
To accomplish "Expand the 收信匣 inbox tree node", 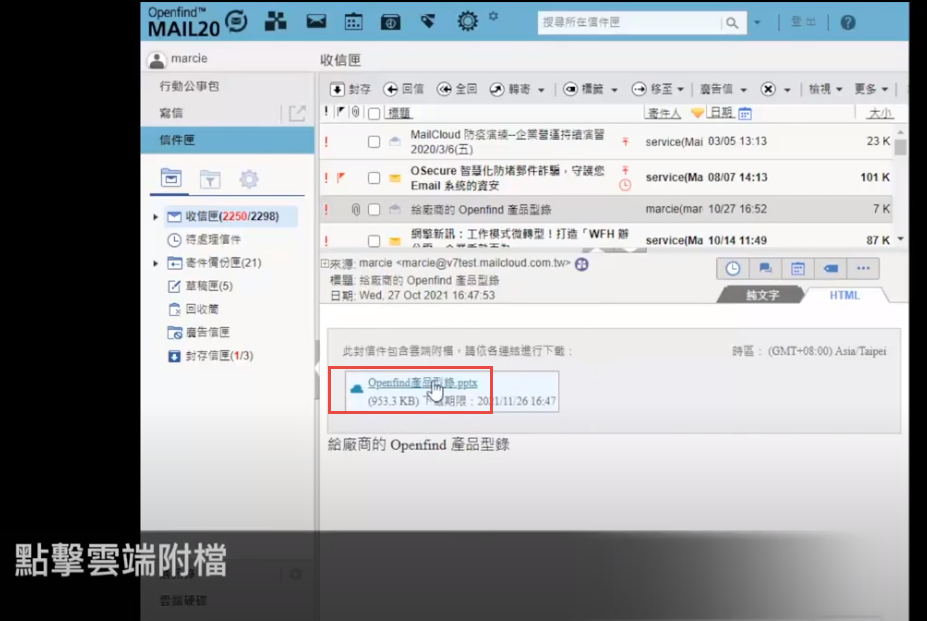I will tap(155, 217).
